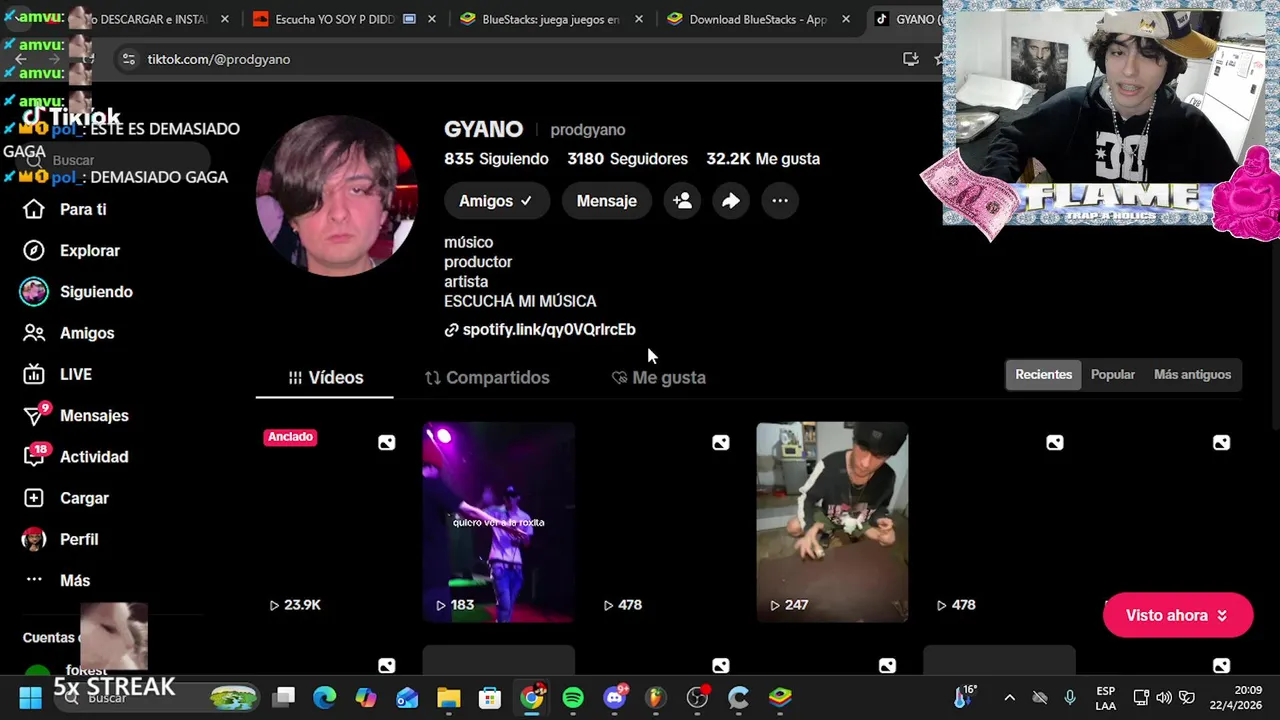
Task: Open the spotify.link/qy0VQrIrcEb link
Action: tap(549, 329)
